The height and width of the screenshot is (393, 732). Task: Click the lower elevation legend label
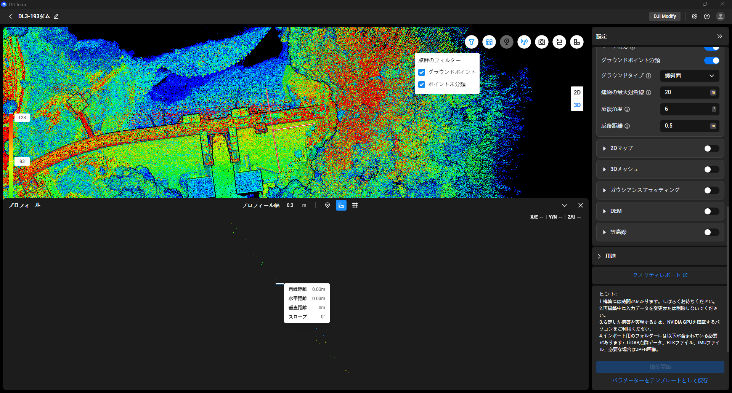coord(22,161)
